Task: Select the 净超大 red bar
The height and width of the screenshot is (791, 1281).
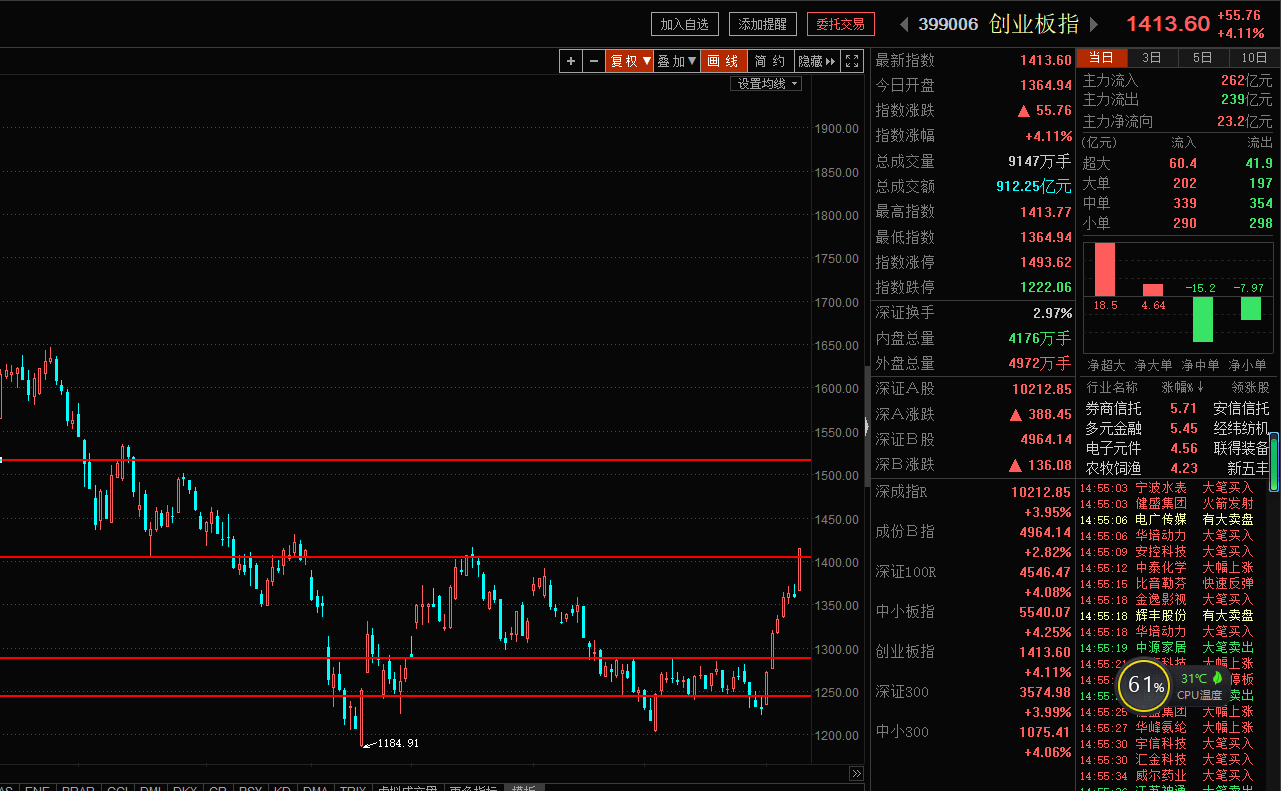Action: [x=1105, y=269]
